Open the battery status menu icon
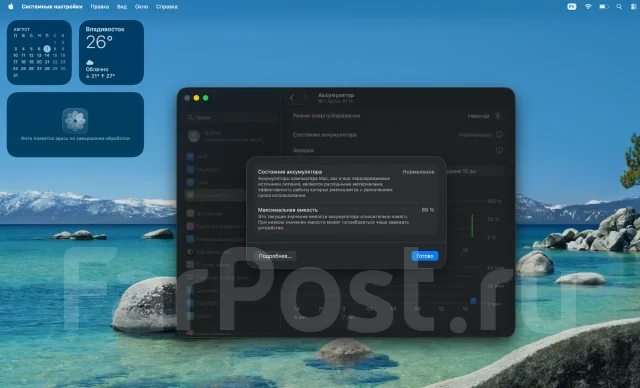The width and height of the screenshot is (640, 388). coord(604,7)
